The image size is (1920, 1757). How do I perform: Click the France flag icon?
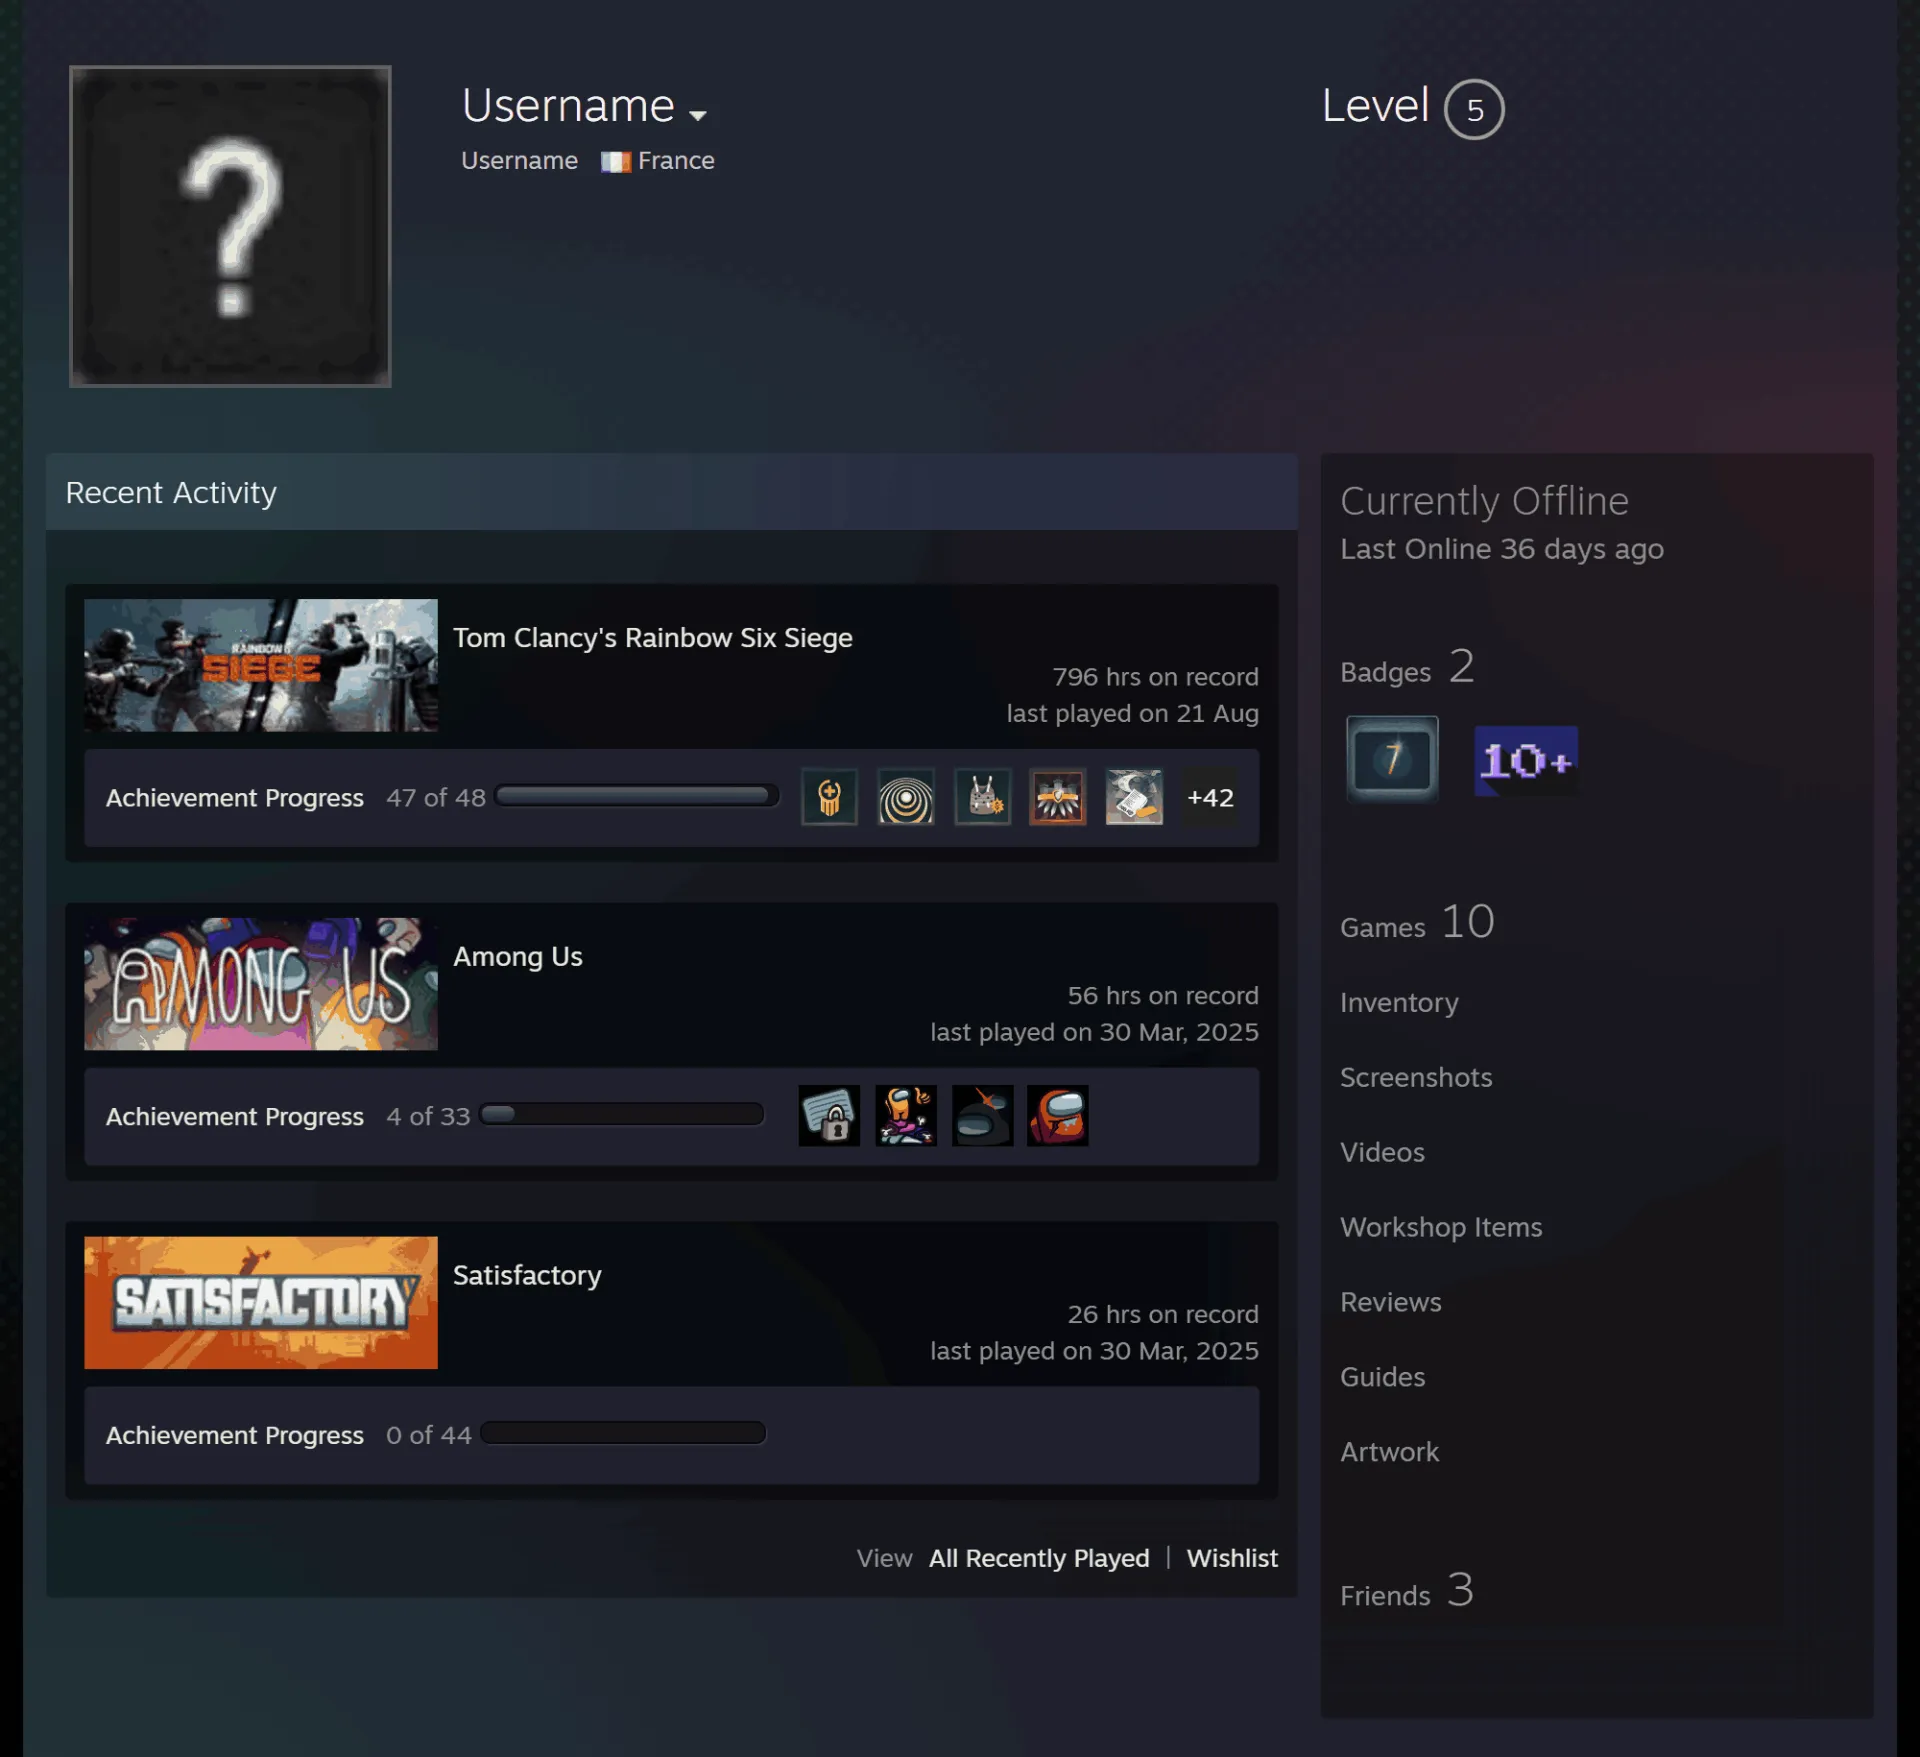pyautogui.click(x=615, y=161)
